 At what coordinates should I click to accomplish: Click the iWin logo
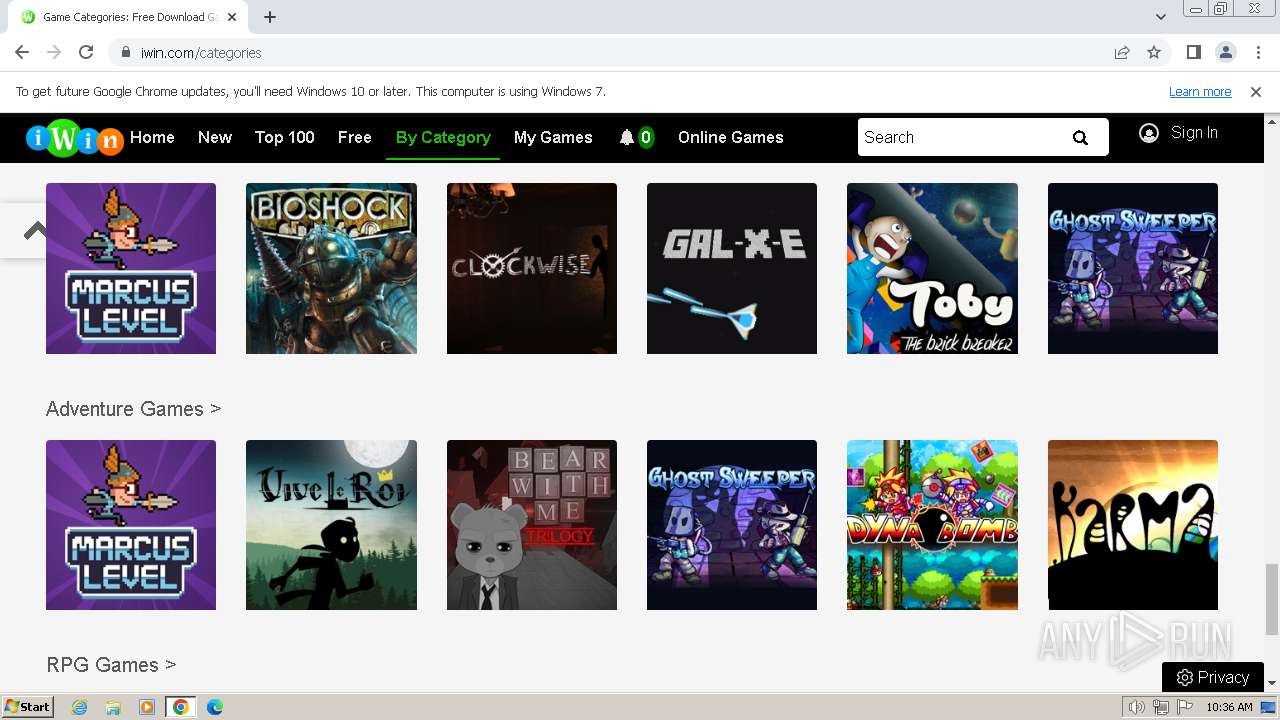pyautogui.click(x=74, y=139)
